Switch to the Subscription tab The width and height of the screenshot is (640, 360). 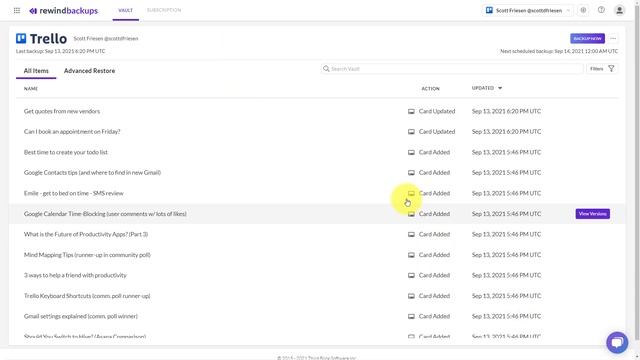[x=164, y=10]
